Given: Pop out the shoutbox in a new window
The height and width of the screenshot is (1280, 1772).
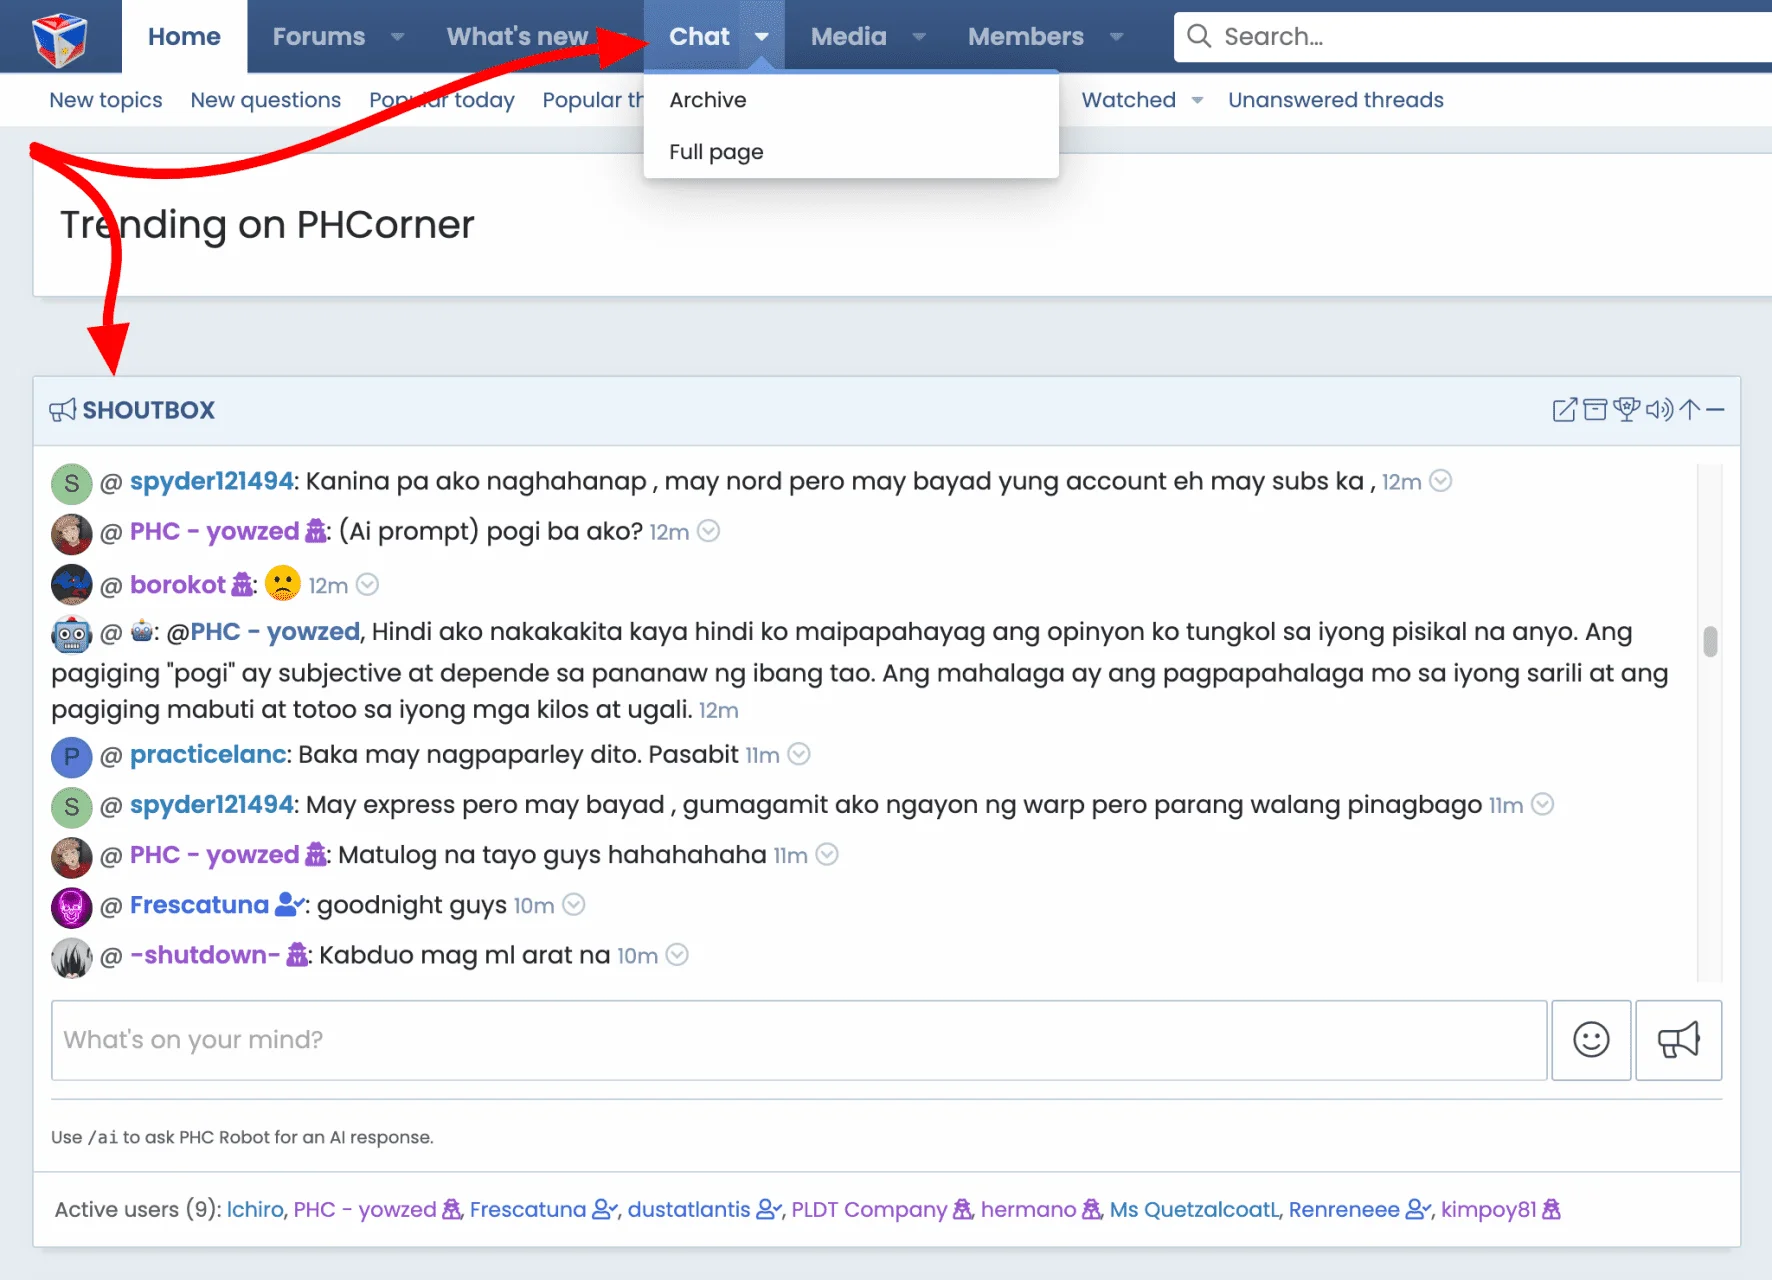Looking at the screenshot, I should click(1564, 410).
